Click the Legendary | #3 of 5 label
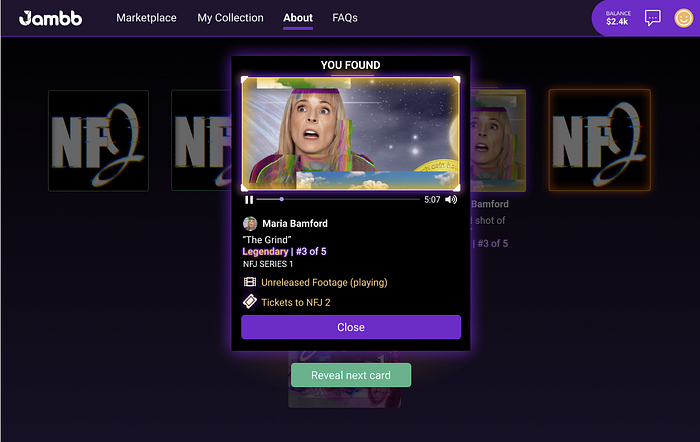The image size is (700, 442). pos(284,251)
